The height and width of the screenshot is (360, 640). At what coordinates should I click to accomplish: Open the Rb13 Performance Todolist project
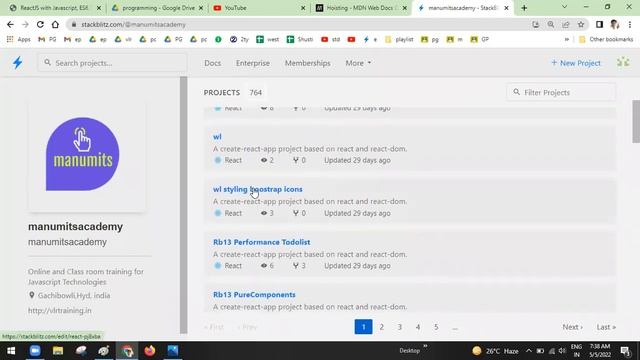coord(261,242)
